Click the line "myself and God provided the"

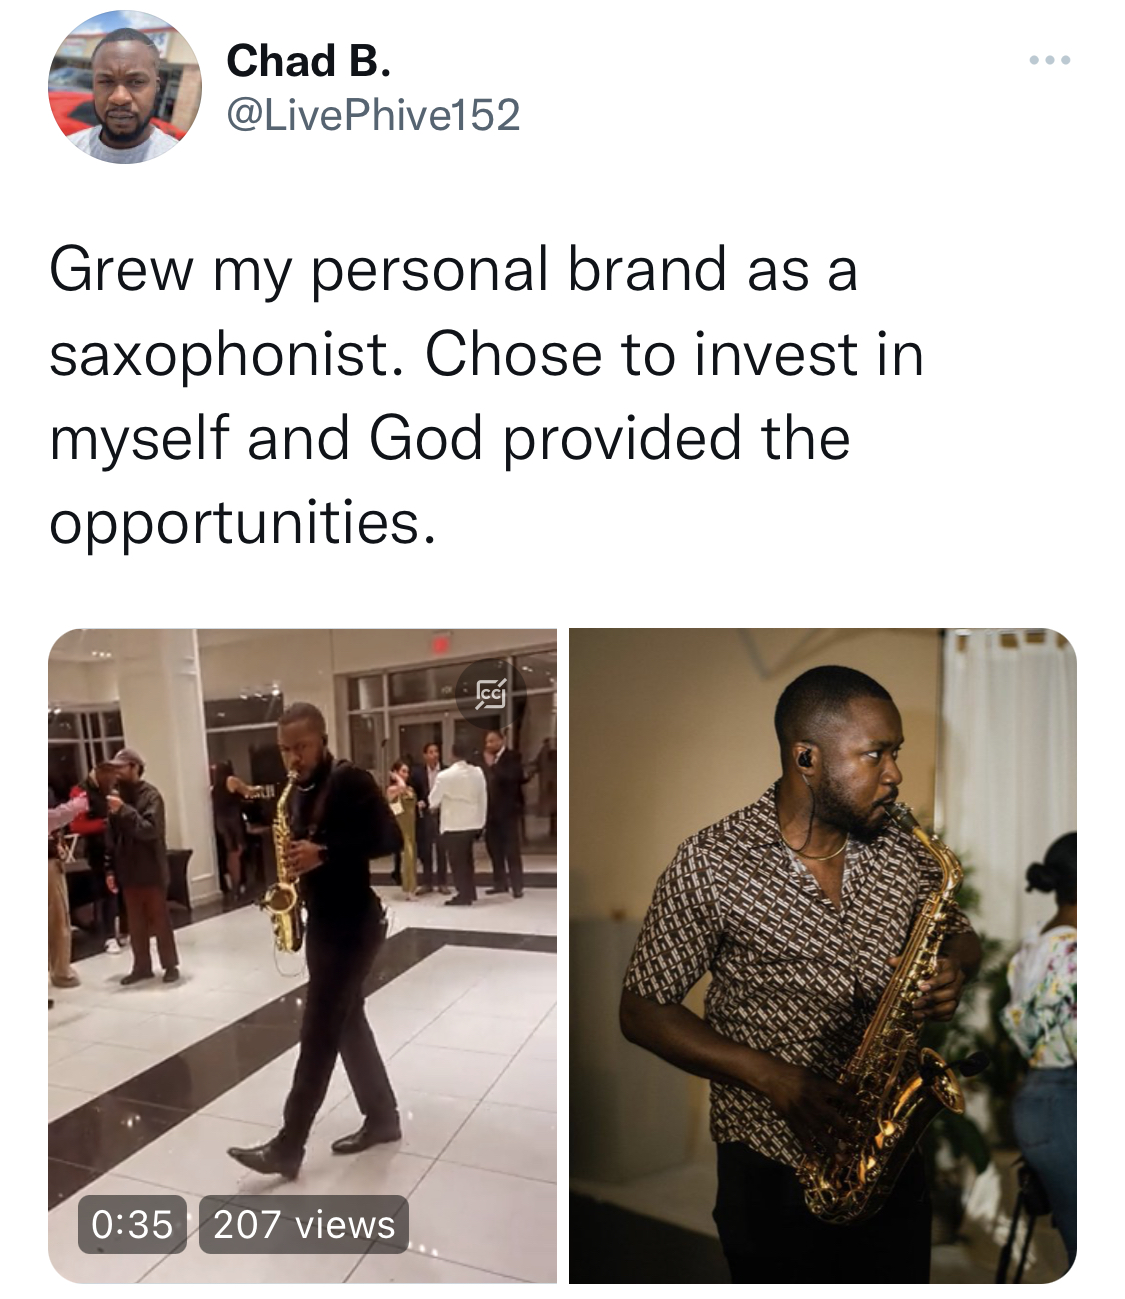(x=450, y=439)
